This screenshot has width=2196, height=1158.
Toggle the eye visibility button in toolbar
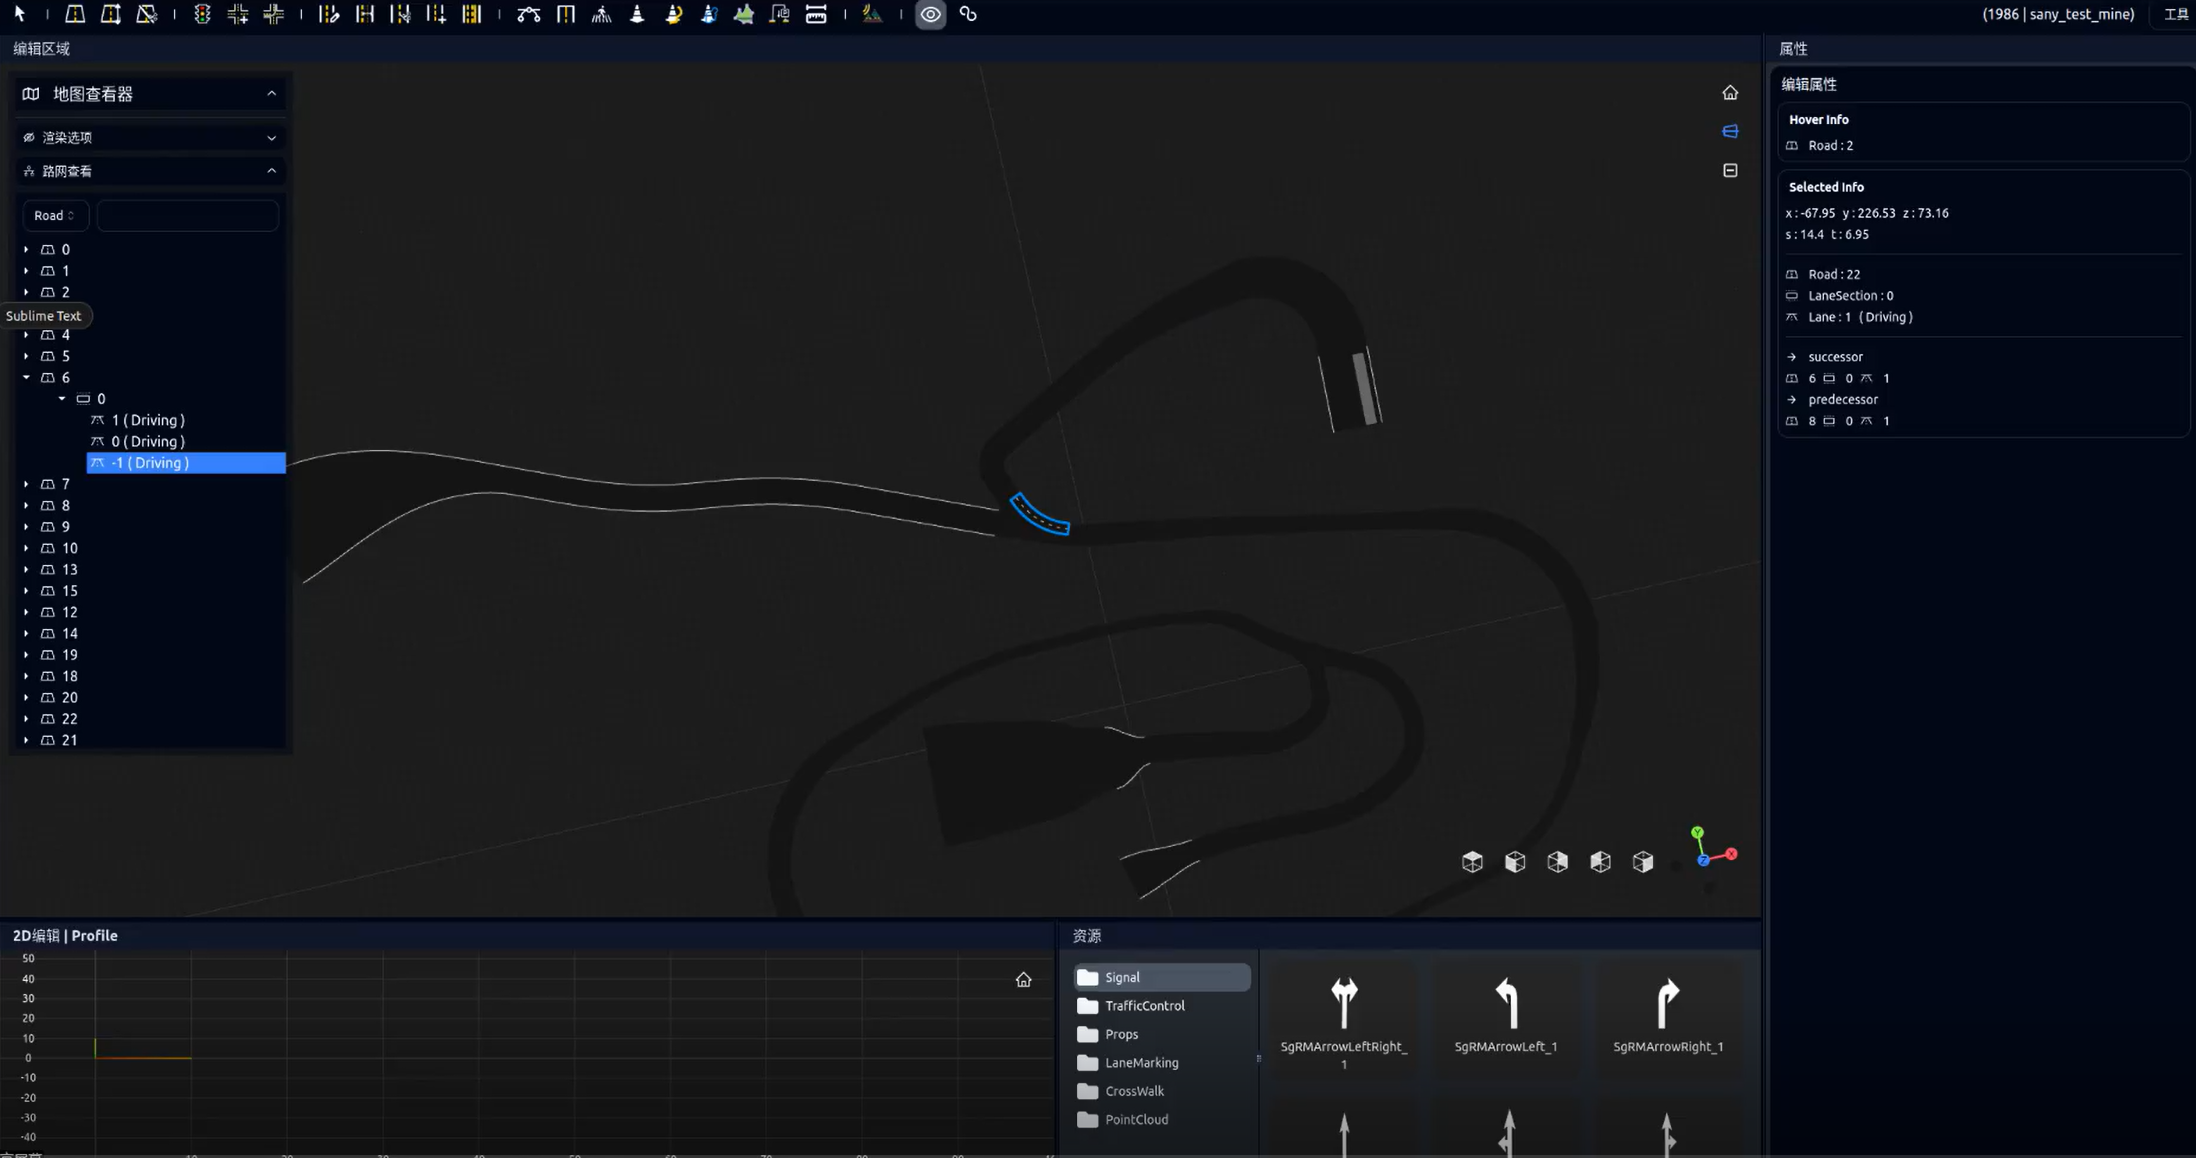[x=931, y=14]
